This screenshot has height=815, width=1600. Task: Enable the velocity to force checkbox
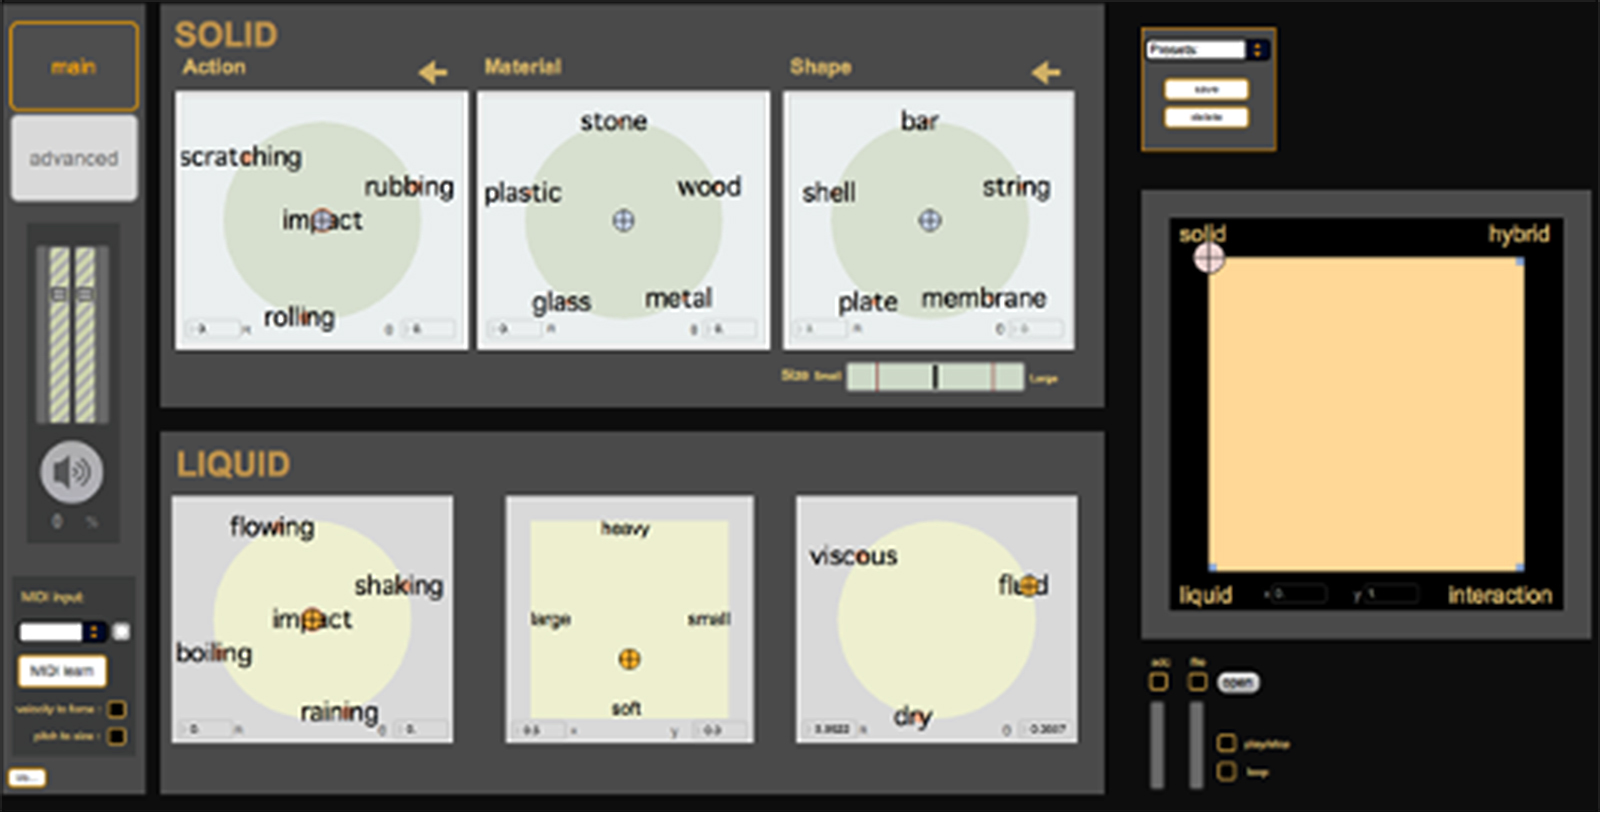click(117, 709)
